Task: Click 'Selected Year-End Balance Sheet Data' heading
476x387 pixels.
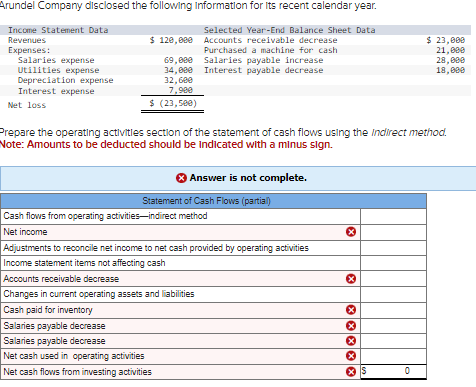Action: coord(290,30)
